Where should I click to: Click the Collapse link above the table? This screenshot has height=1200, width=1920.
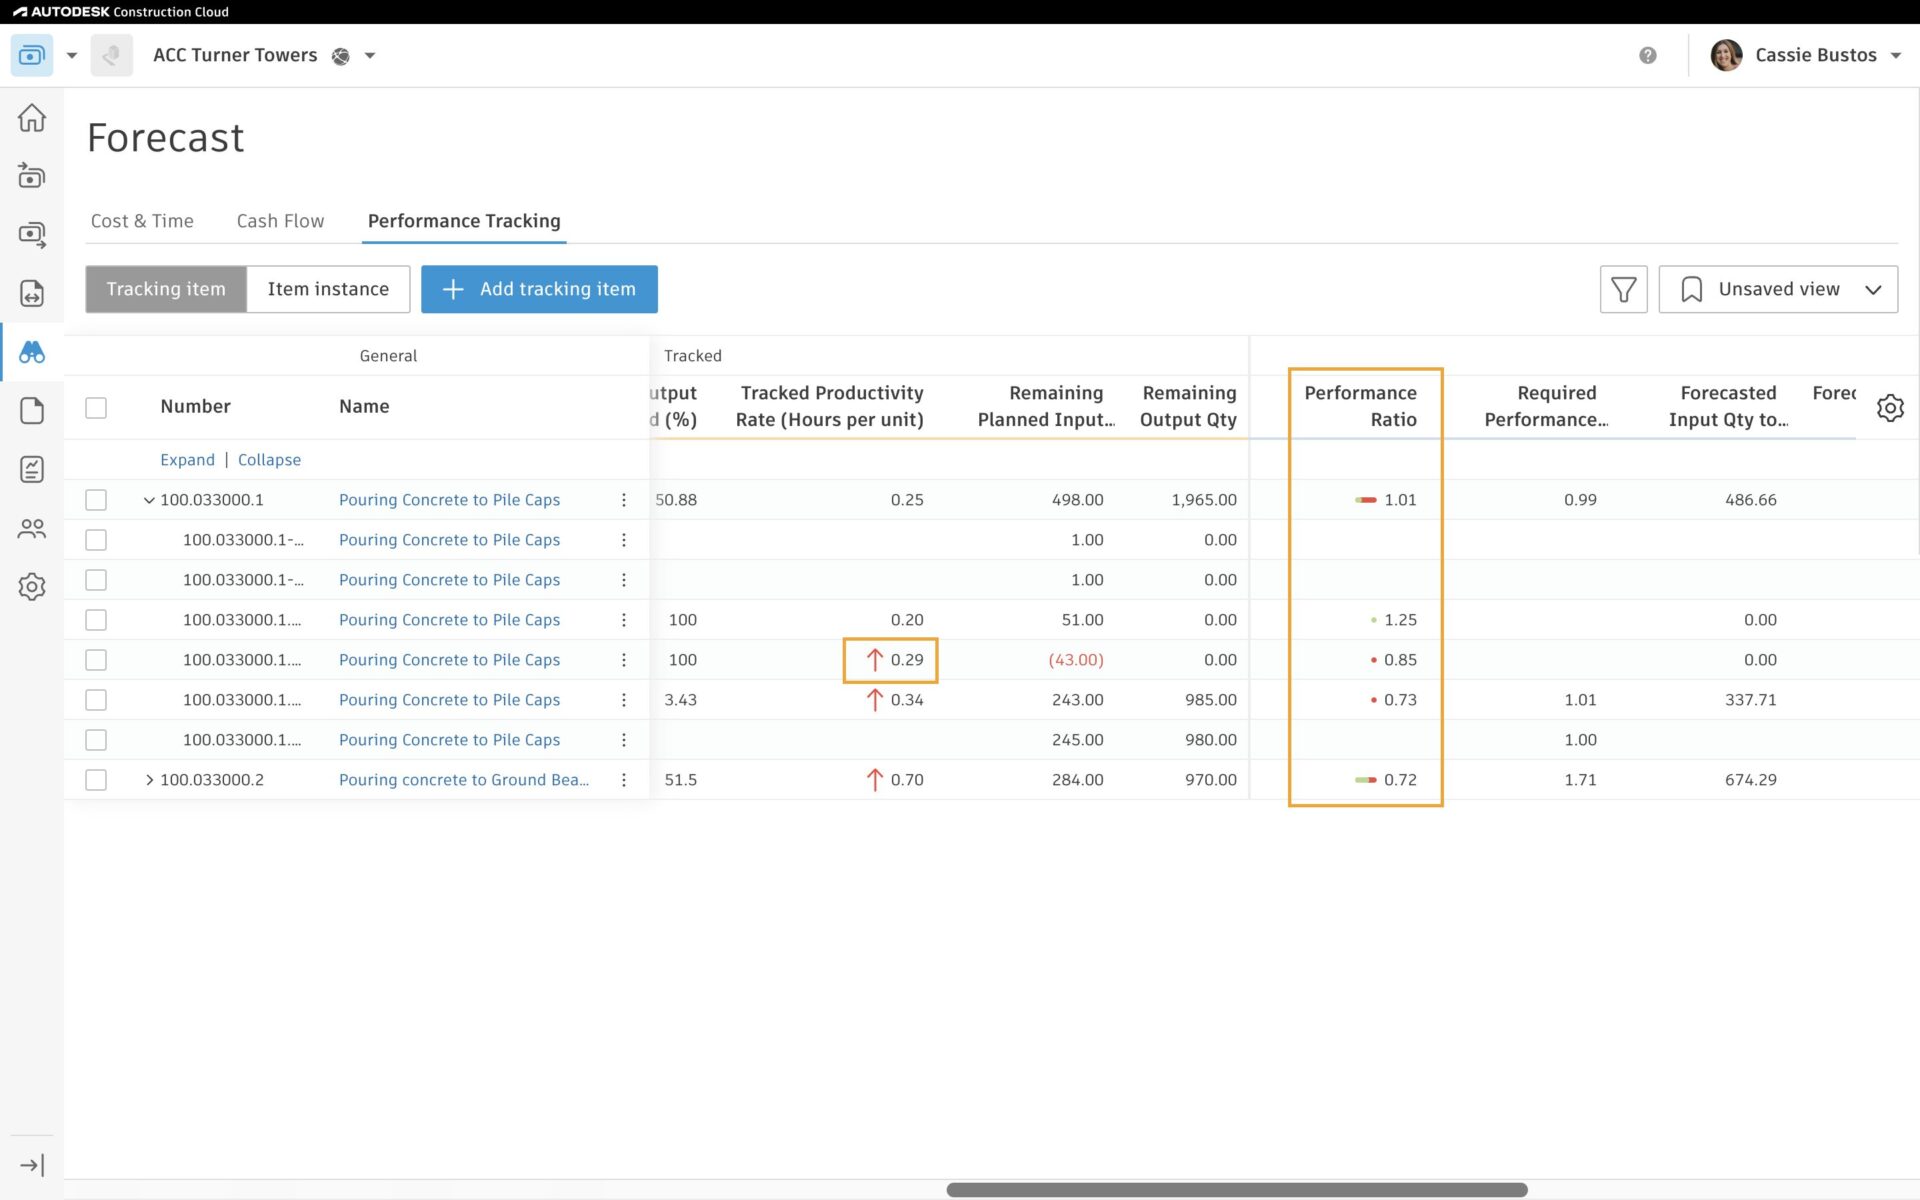pyautogui.click(x=269, y=459)
